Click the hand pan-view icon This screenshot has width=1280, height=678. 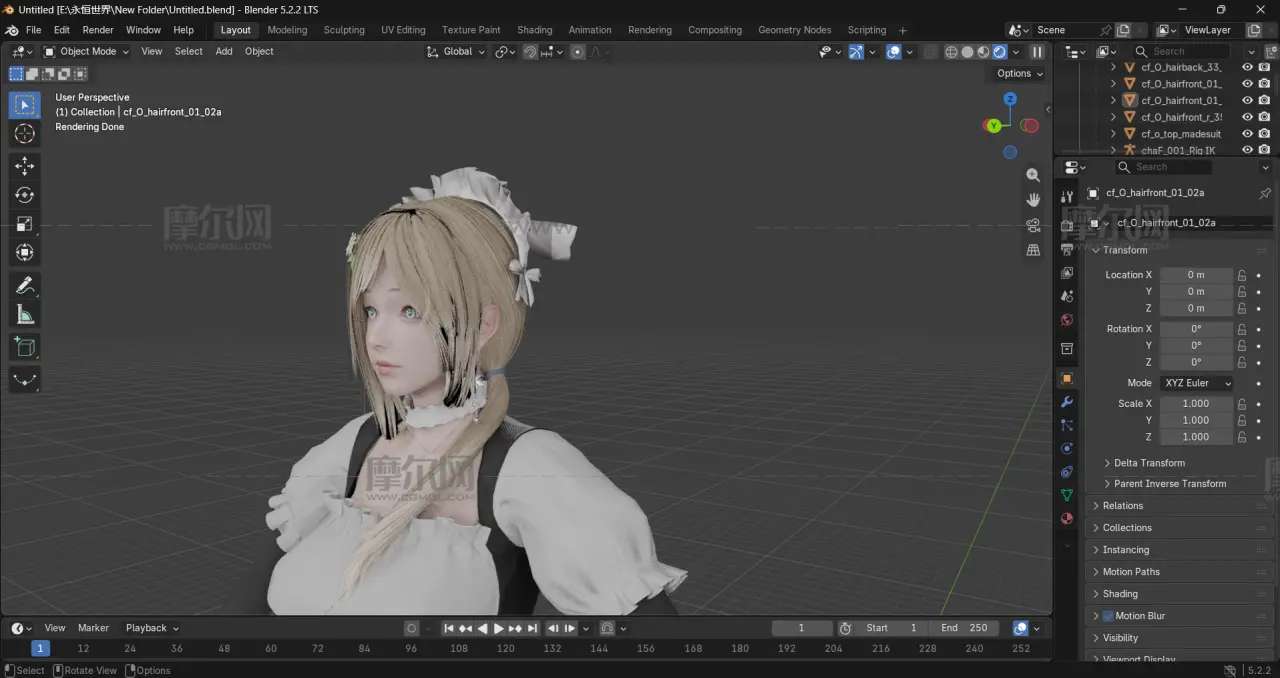click(1033, 200)
